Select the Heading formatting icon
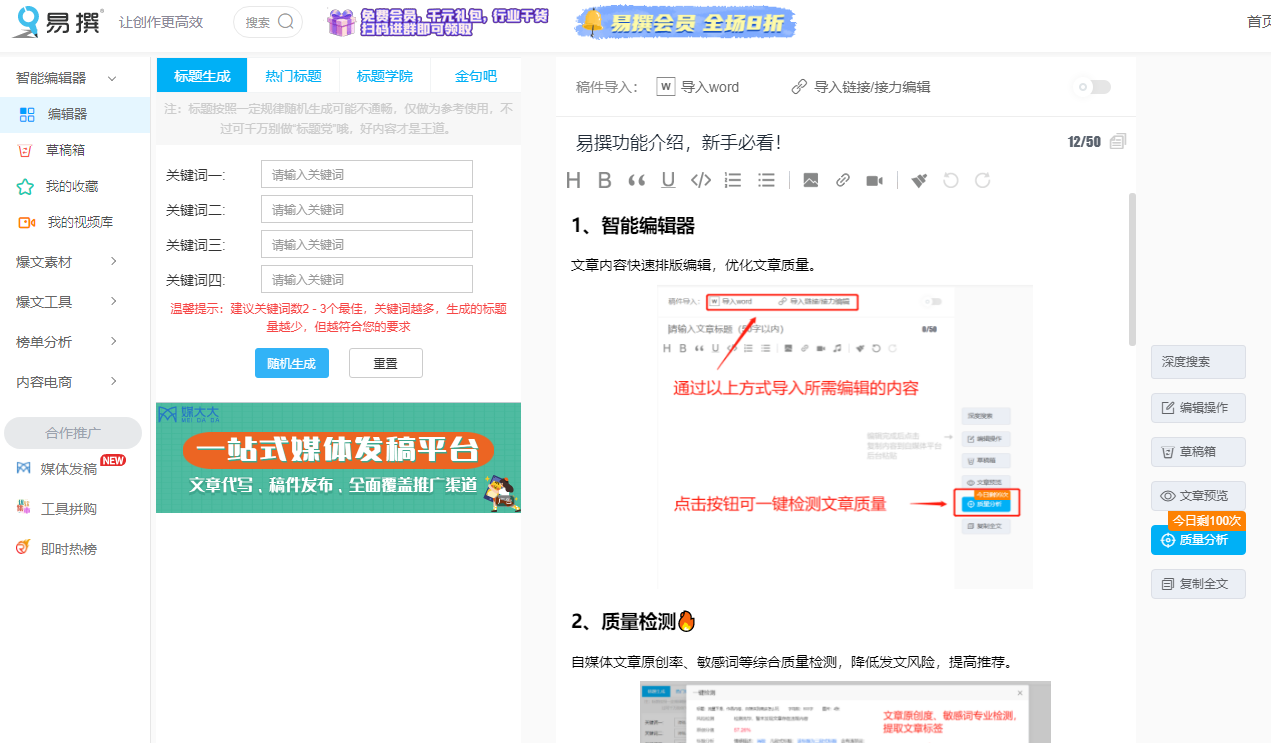Image resolution: width=1271 pixels, height=743 pixels. point(573,180)
